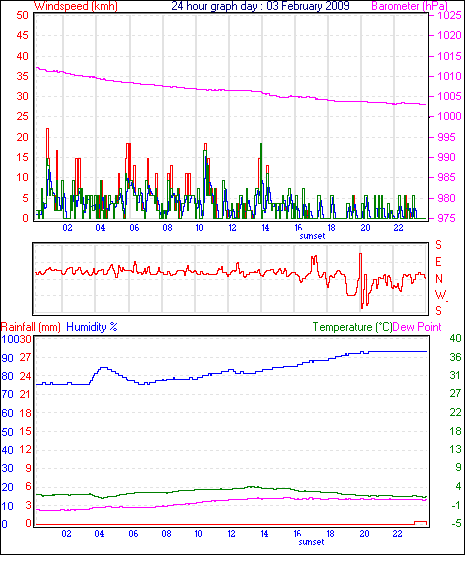Click hour 20 under the windspeed chart

click(365, 228)
